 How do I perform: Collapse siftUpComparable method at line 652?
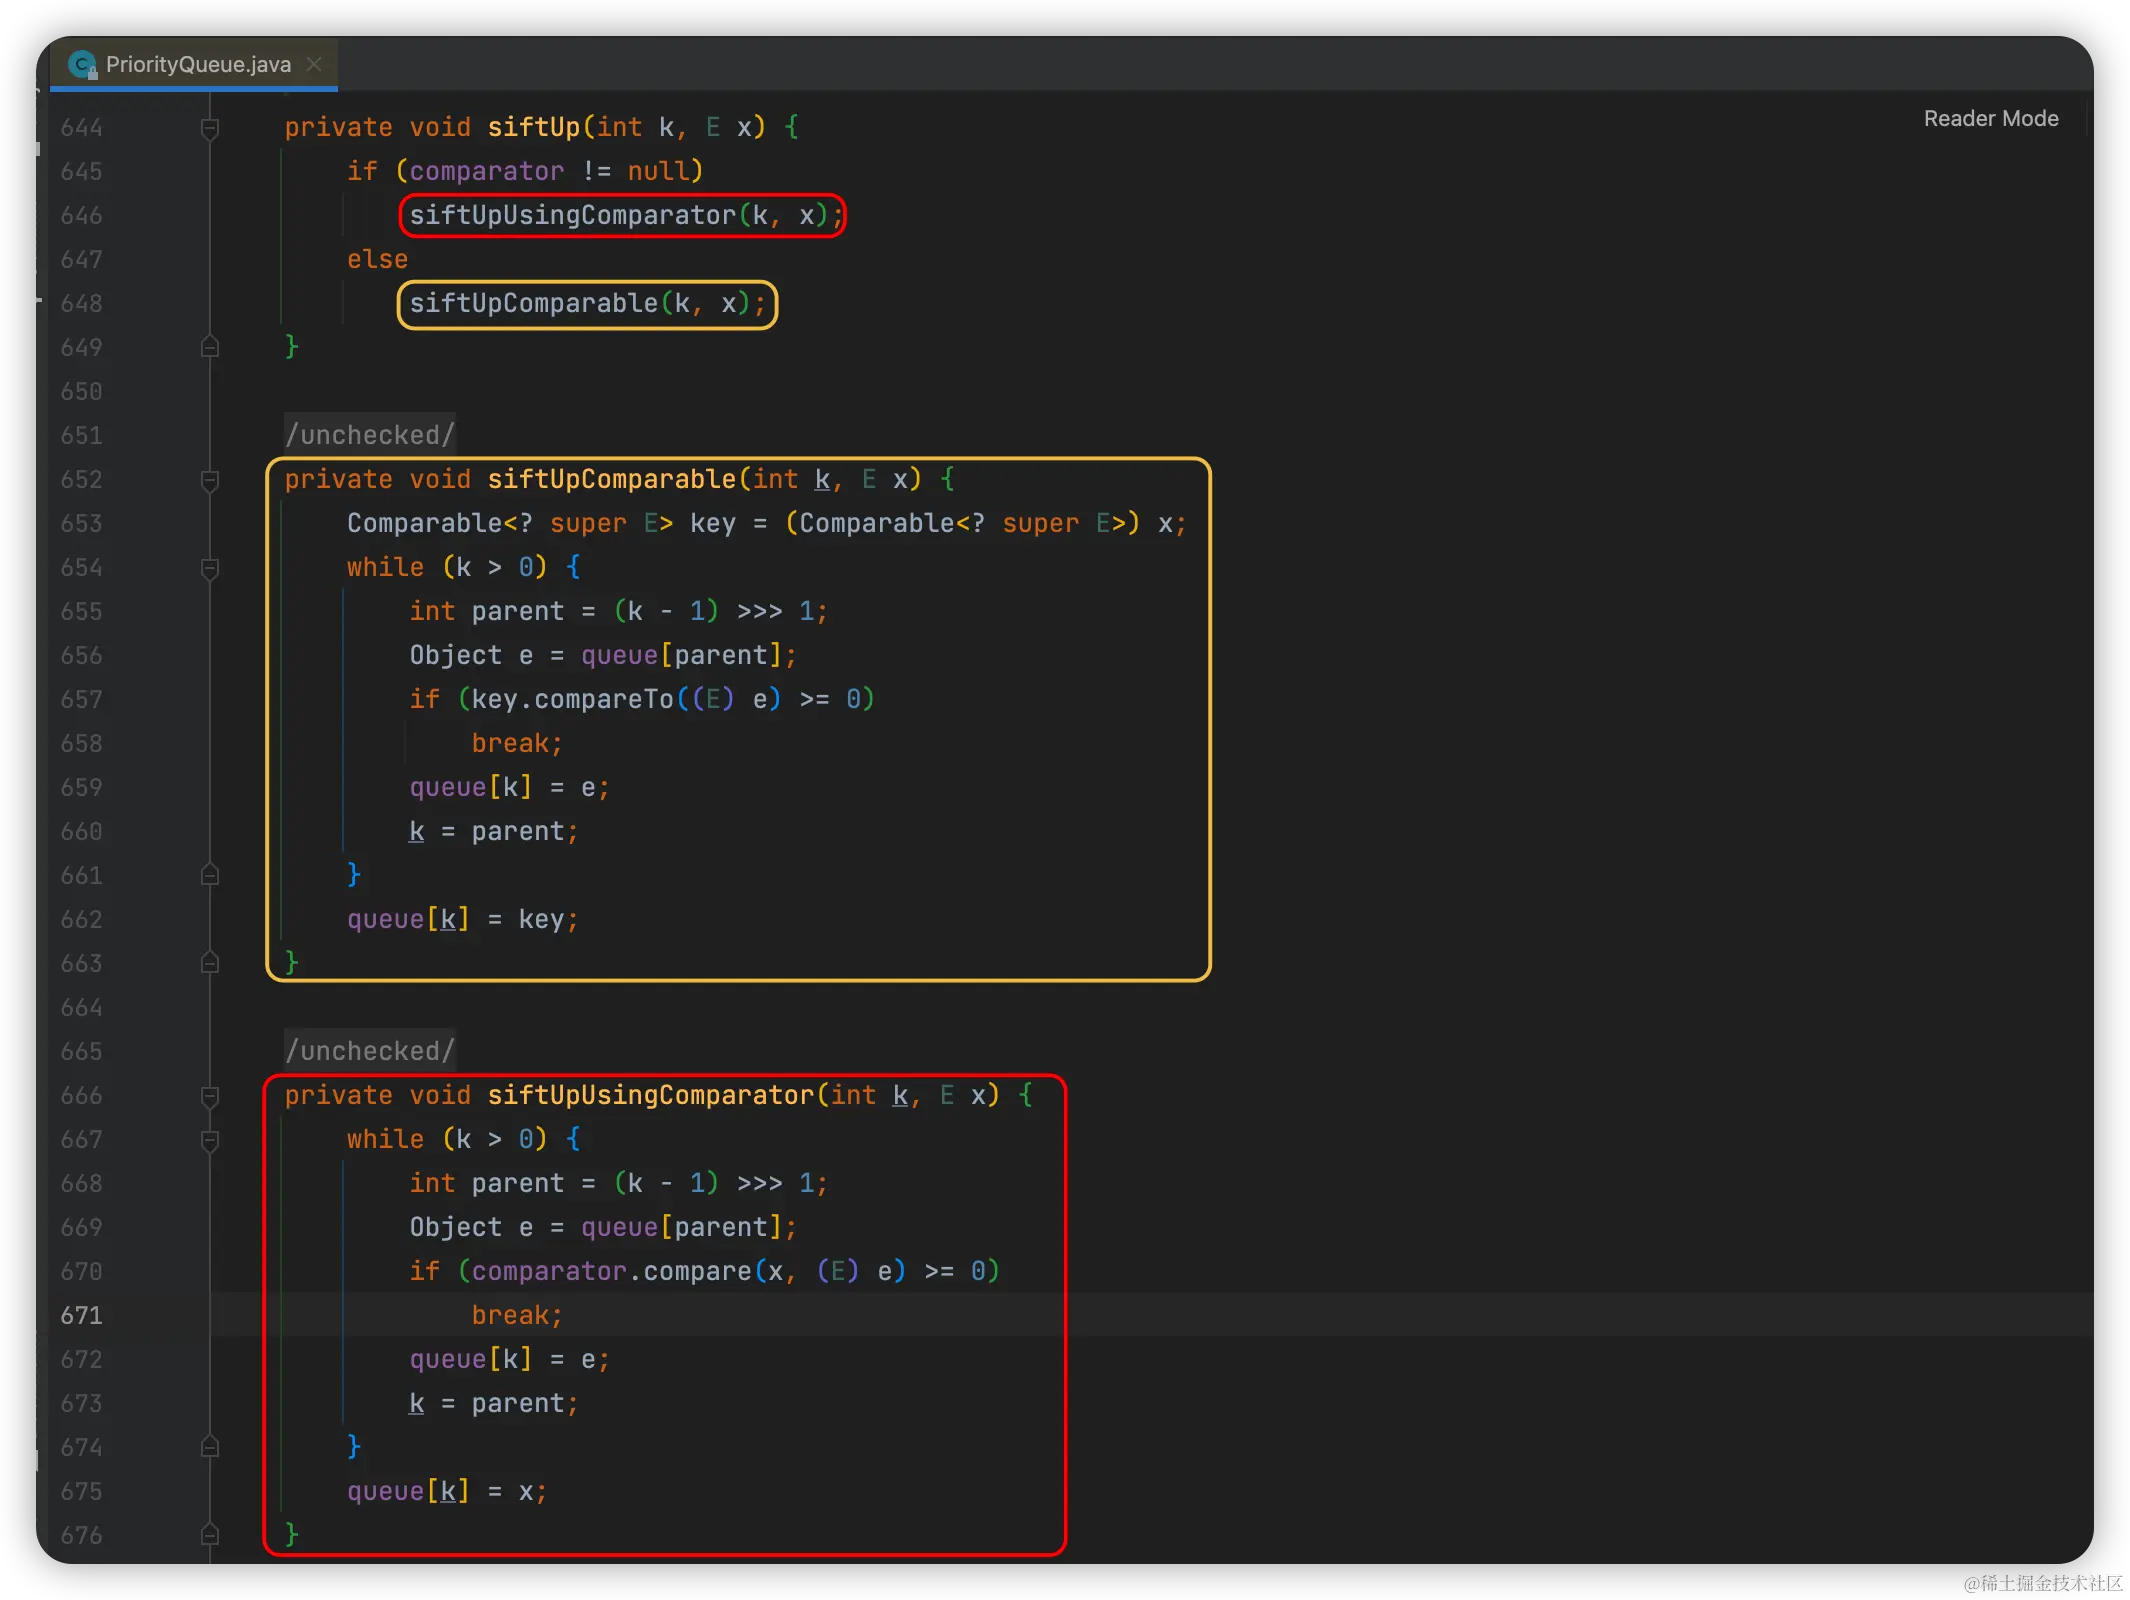(210, 480)
